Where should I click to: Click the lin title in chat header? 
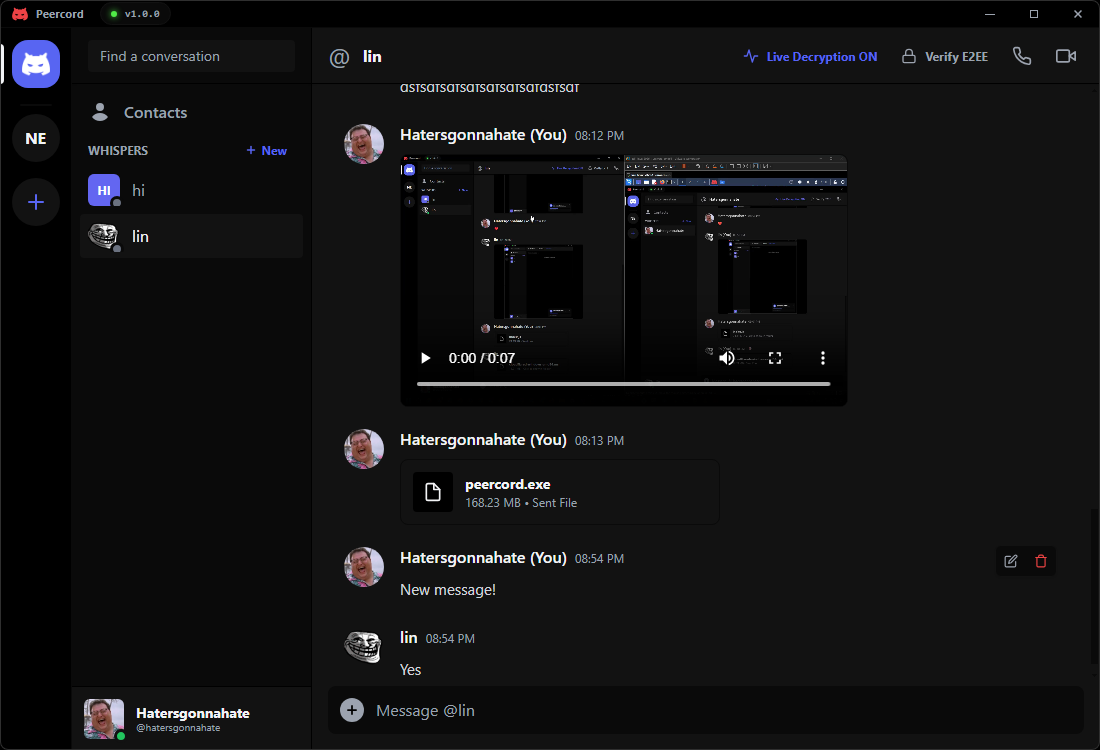tap(373, 57)
